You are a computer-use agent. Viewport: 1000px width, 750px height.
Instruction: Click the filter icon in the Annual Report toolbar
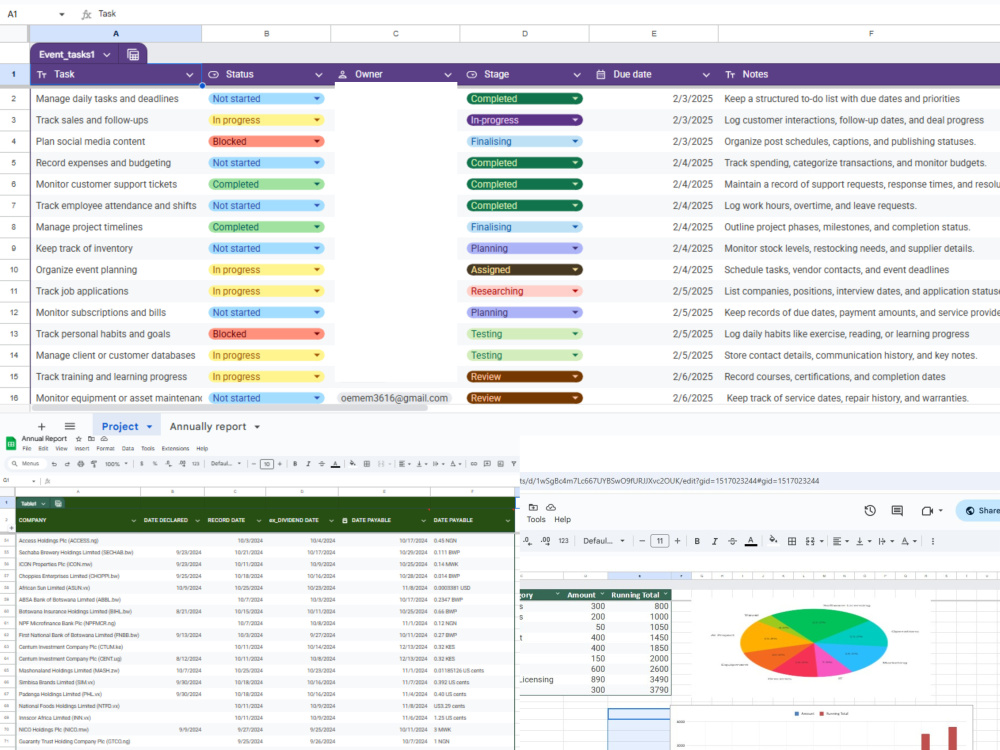coord(513,464)
